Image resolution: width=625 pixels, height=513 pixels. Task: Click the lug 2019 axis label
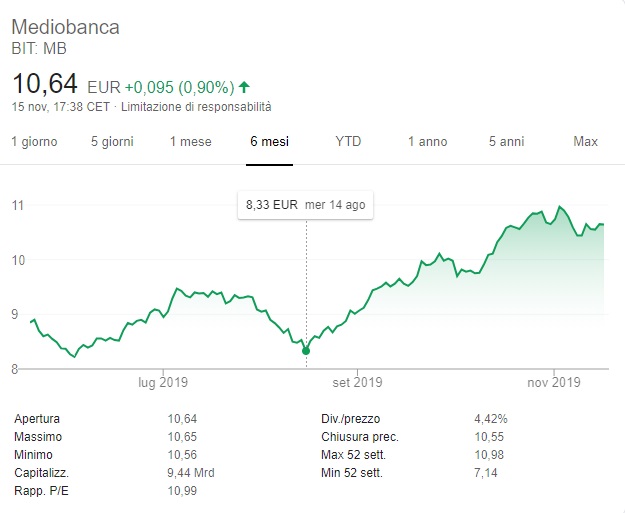coord(163,382)
